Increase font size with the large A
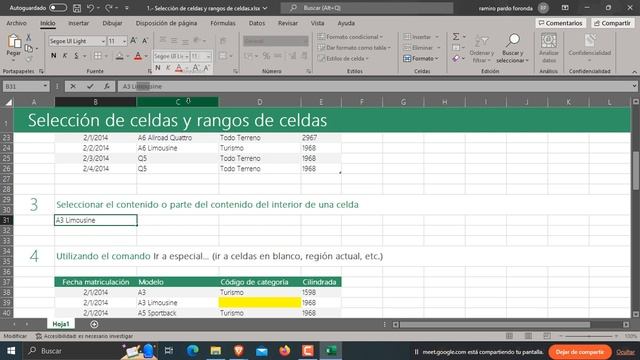Image resolution: width=640 pixels, height=360 pixels. pyautogui.click(x=133, y=40)
